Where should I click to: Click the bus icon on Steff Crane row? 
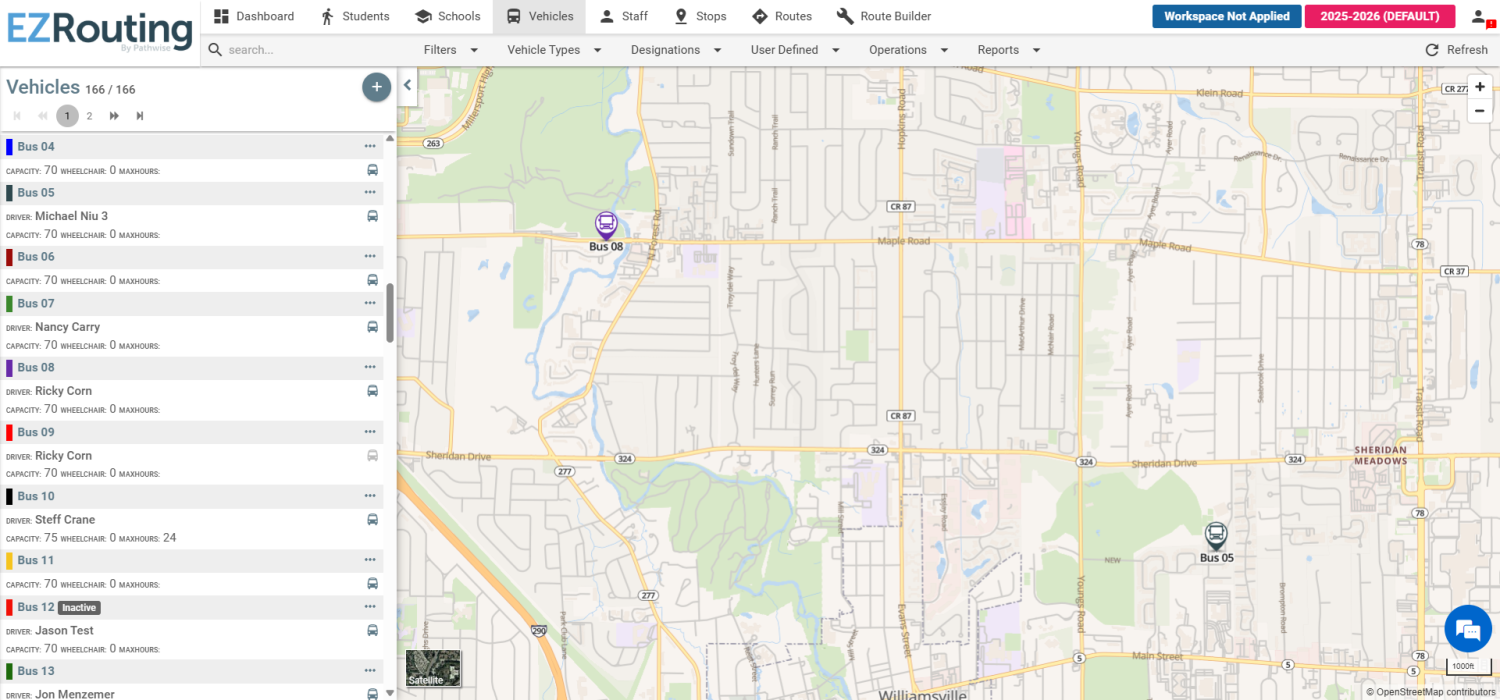[x=372, y=520]
